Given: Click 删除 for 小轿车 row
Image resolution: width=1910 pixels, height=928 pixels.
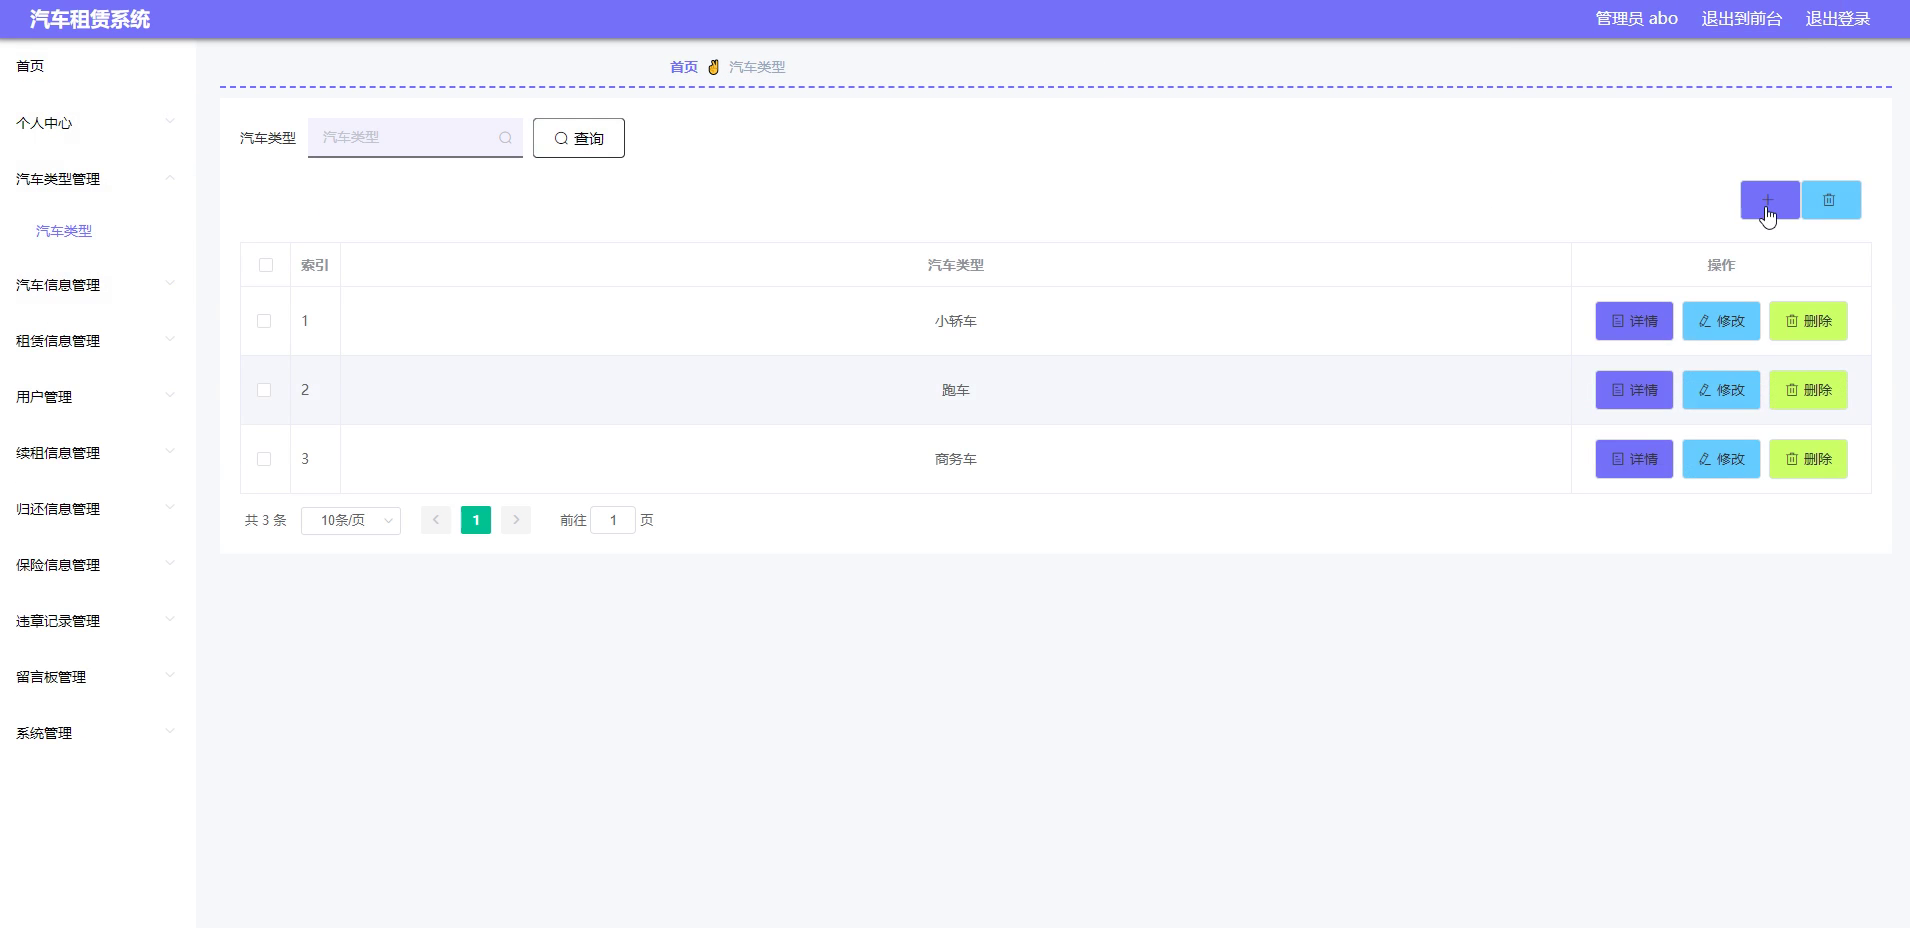Looking at the screenshot, I should pos(1808,321).
